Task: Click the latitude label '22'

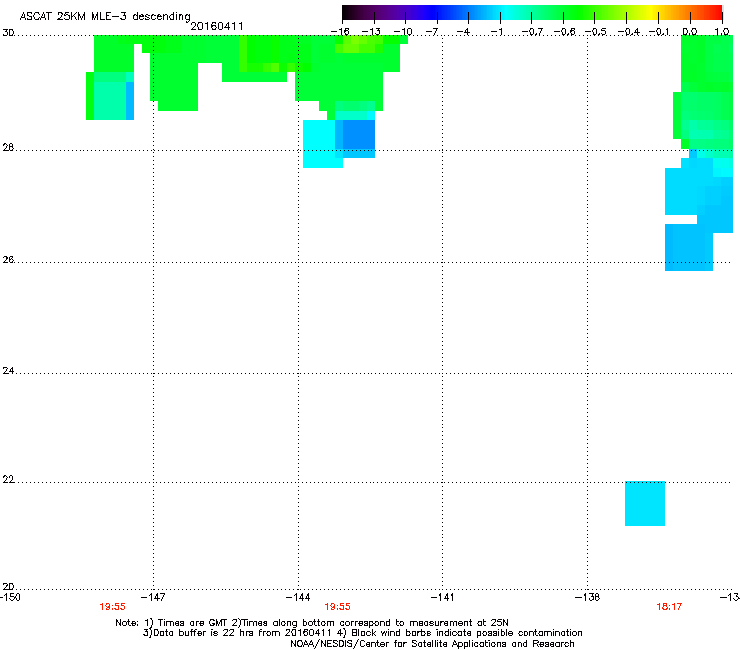Action: [8, 480]
